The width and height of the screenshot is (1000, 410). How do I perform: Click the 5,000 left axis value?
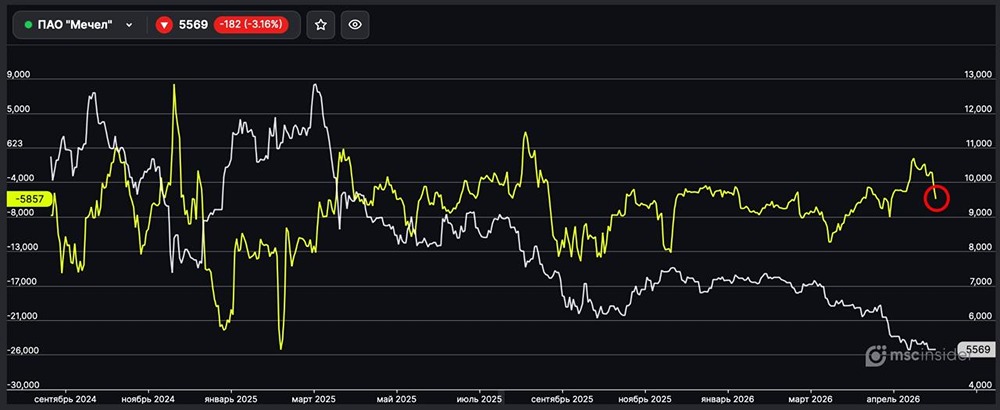pos(18,110)
